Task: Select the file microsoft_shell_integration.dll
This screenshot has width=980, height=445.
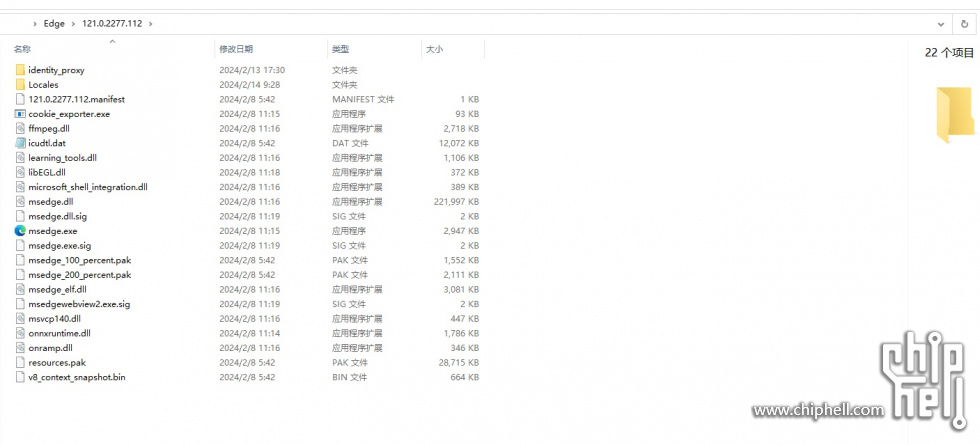Action: click(x=88, y=187)
